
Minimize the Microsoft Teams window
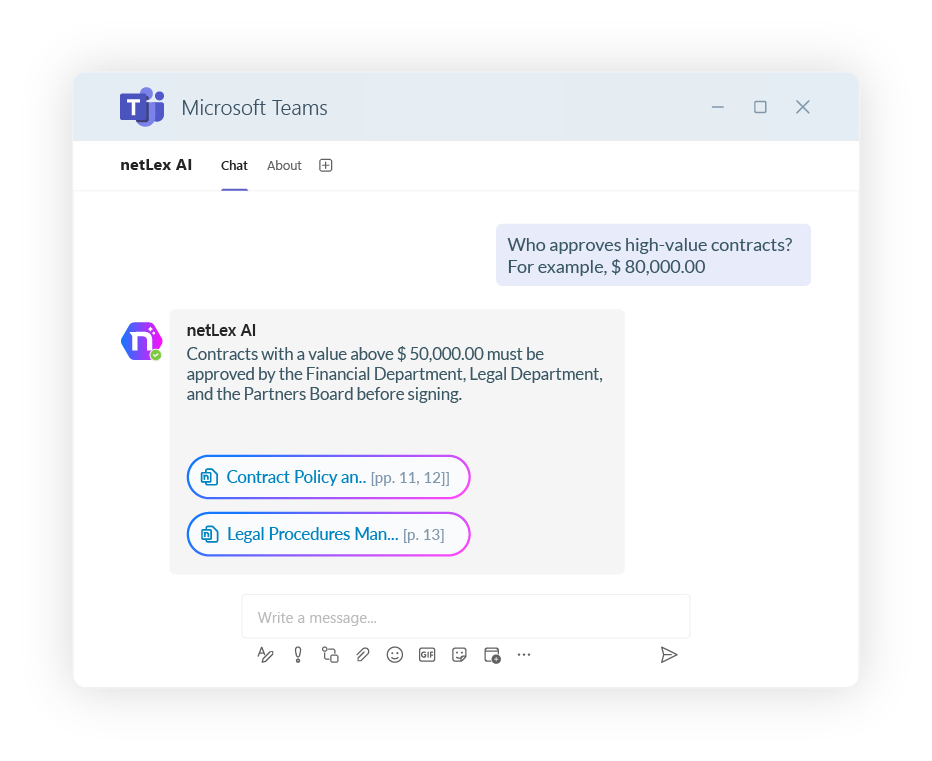[718, 107]
